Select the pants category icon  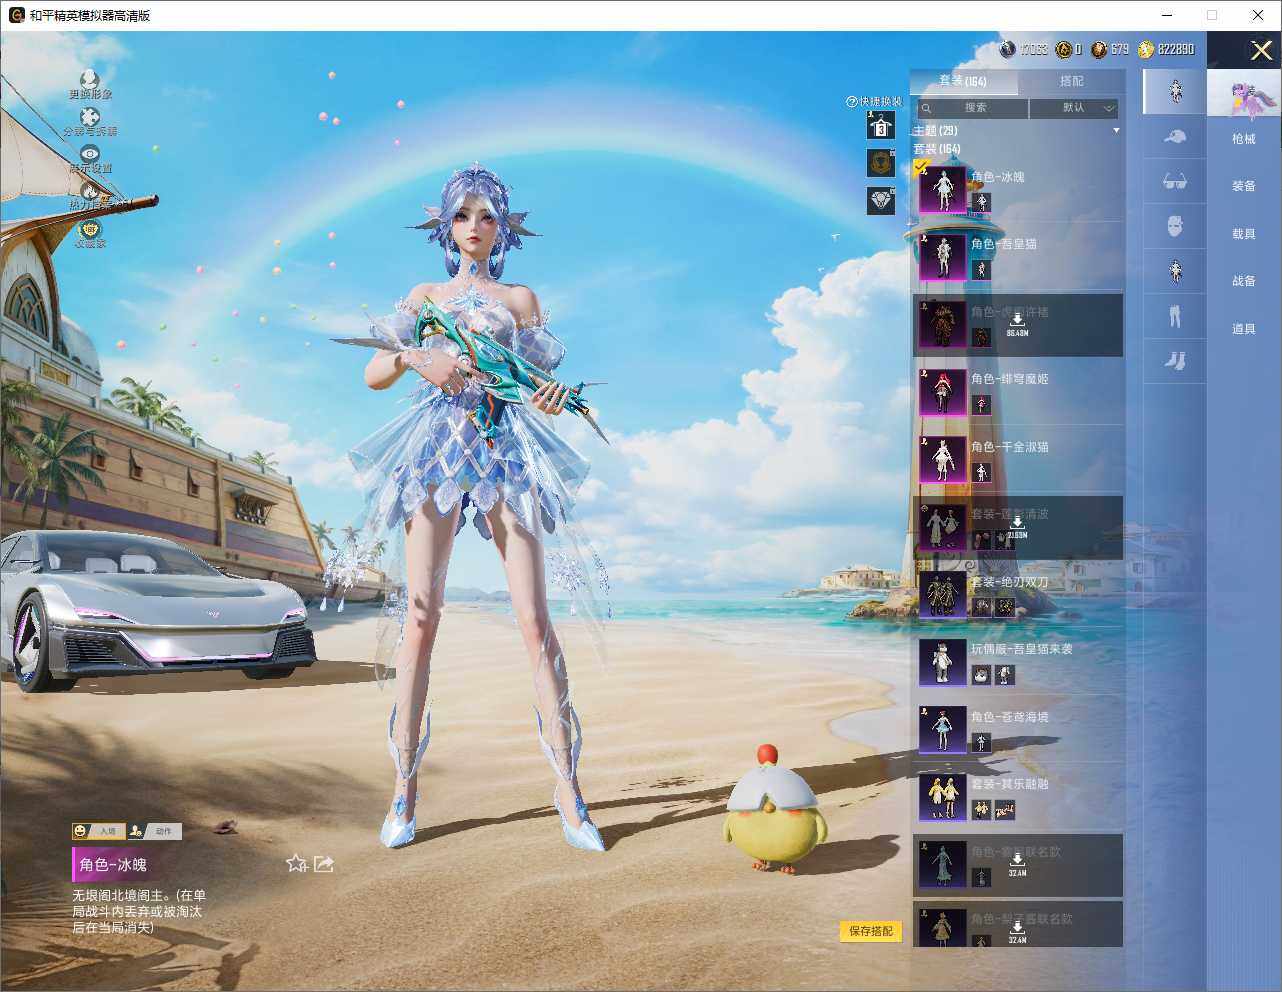click(x=1175, y=316)
